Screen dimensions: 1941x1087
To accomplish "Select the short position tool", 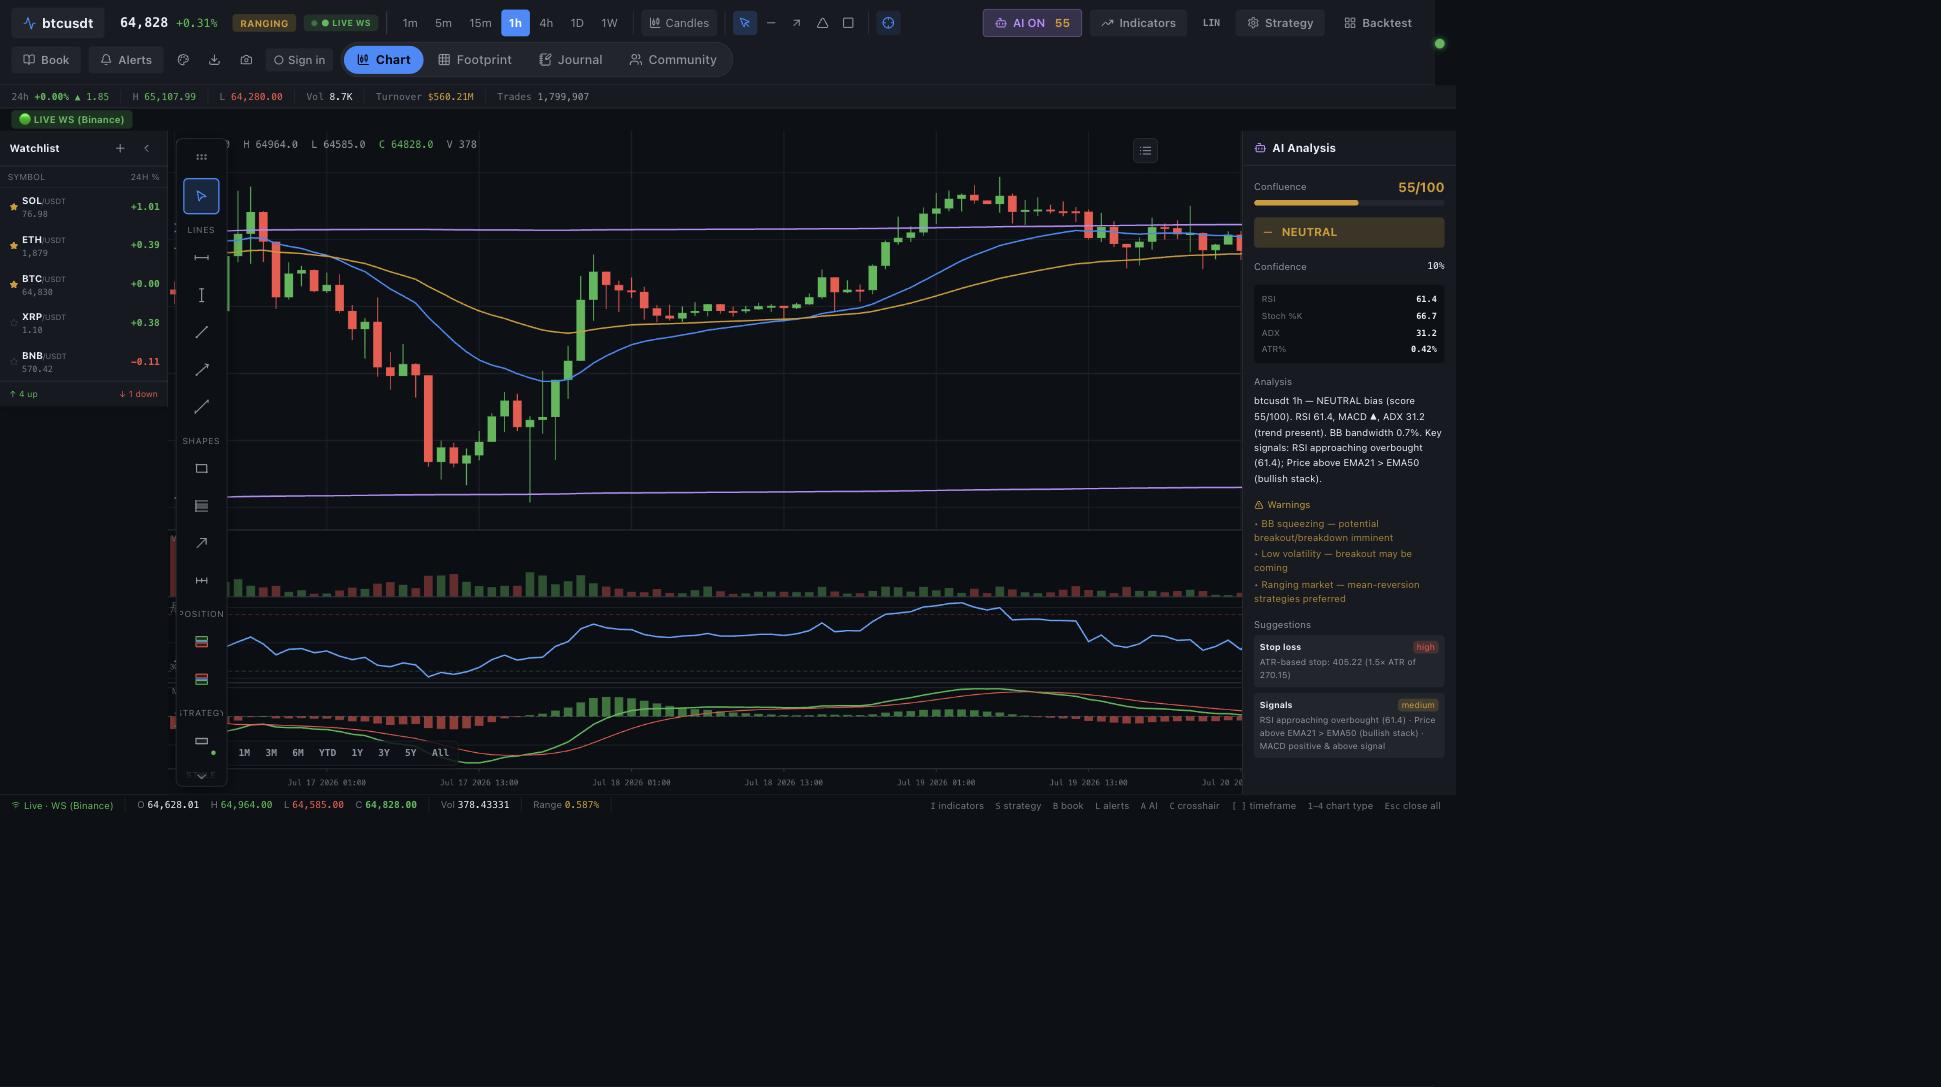I will tap(201, 679).
